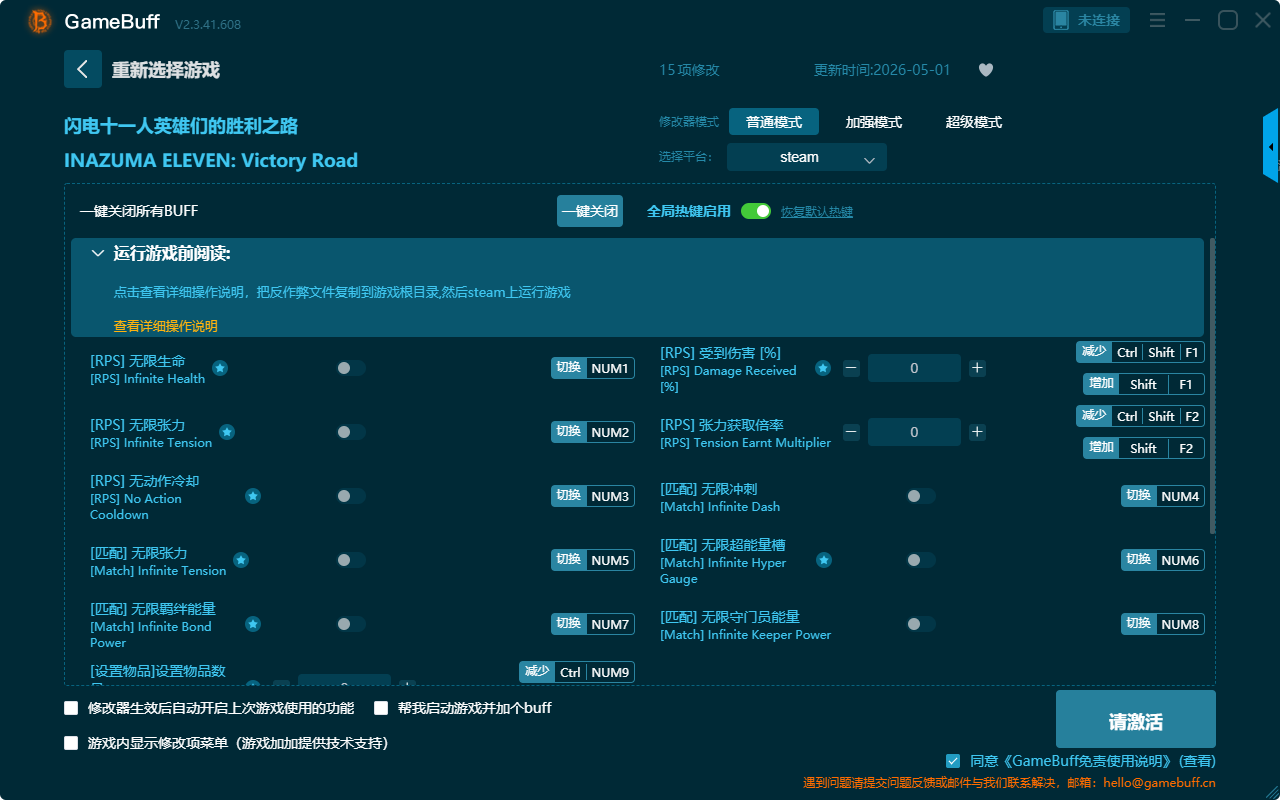This screenshot has width=1280, height=800.
Task: Click the [RPS] 张力获取倍率 value field
Action: click(914, 432)
